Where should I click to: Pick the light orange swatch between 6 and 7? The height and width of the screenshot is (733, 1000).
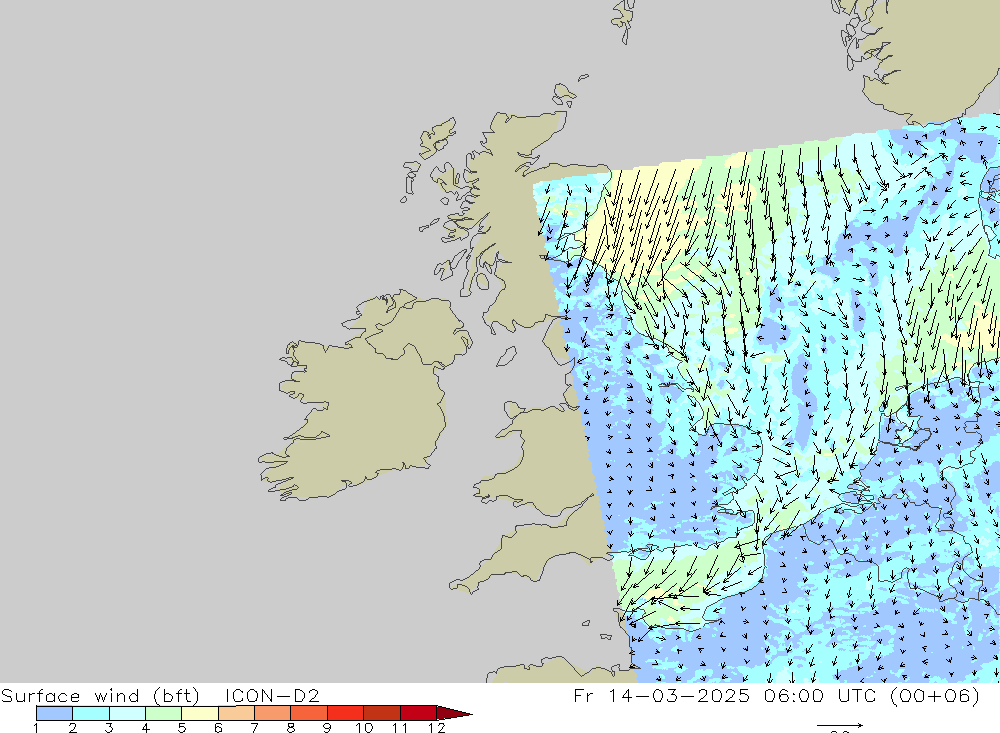(237, 713)
